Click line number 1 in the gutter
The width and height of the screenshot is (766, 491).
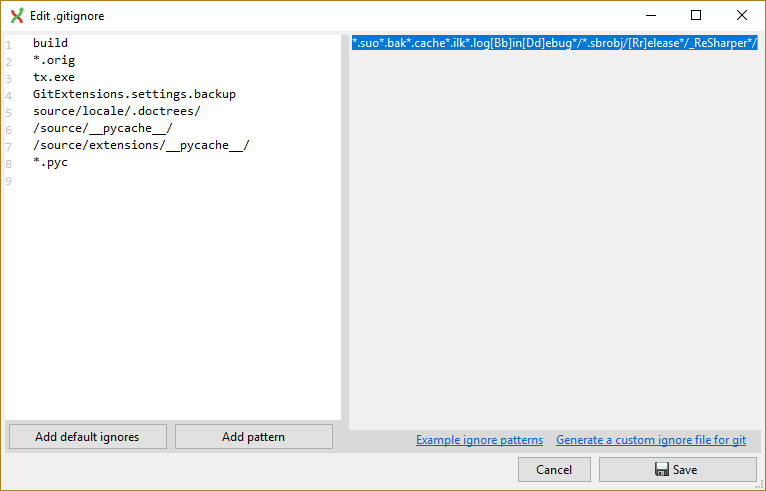(x=8, y=45)
